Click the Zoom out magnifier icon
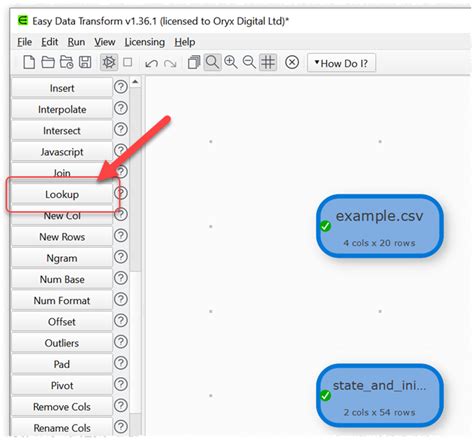Screen dimensions: 474x440 [249, 62]
